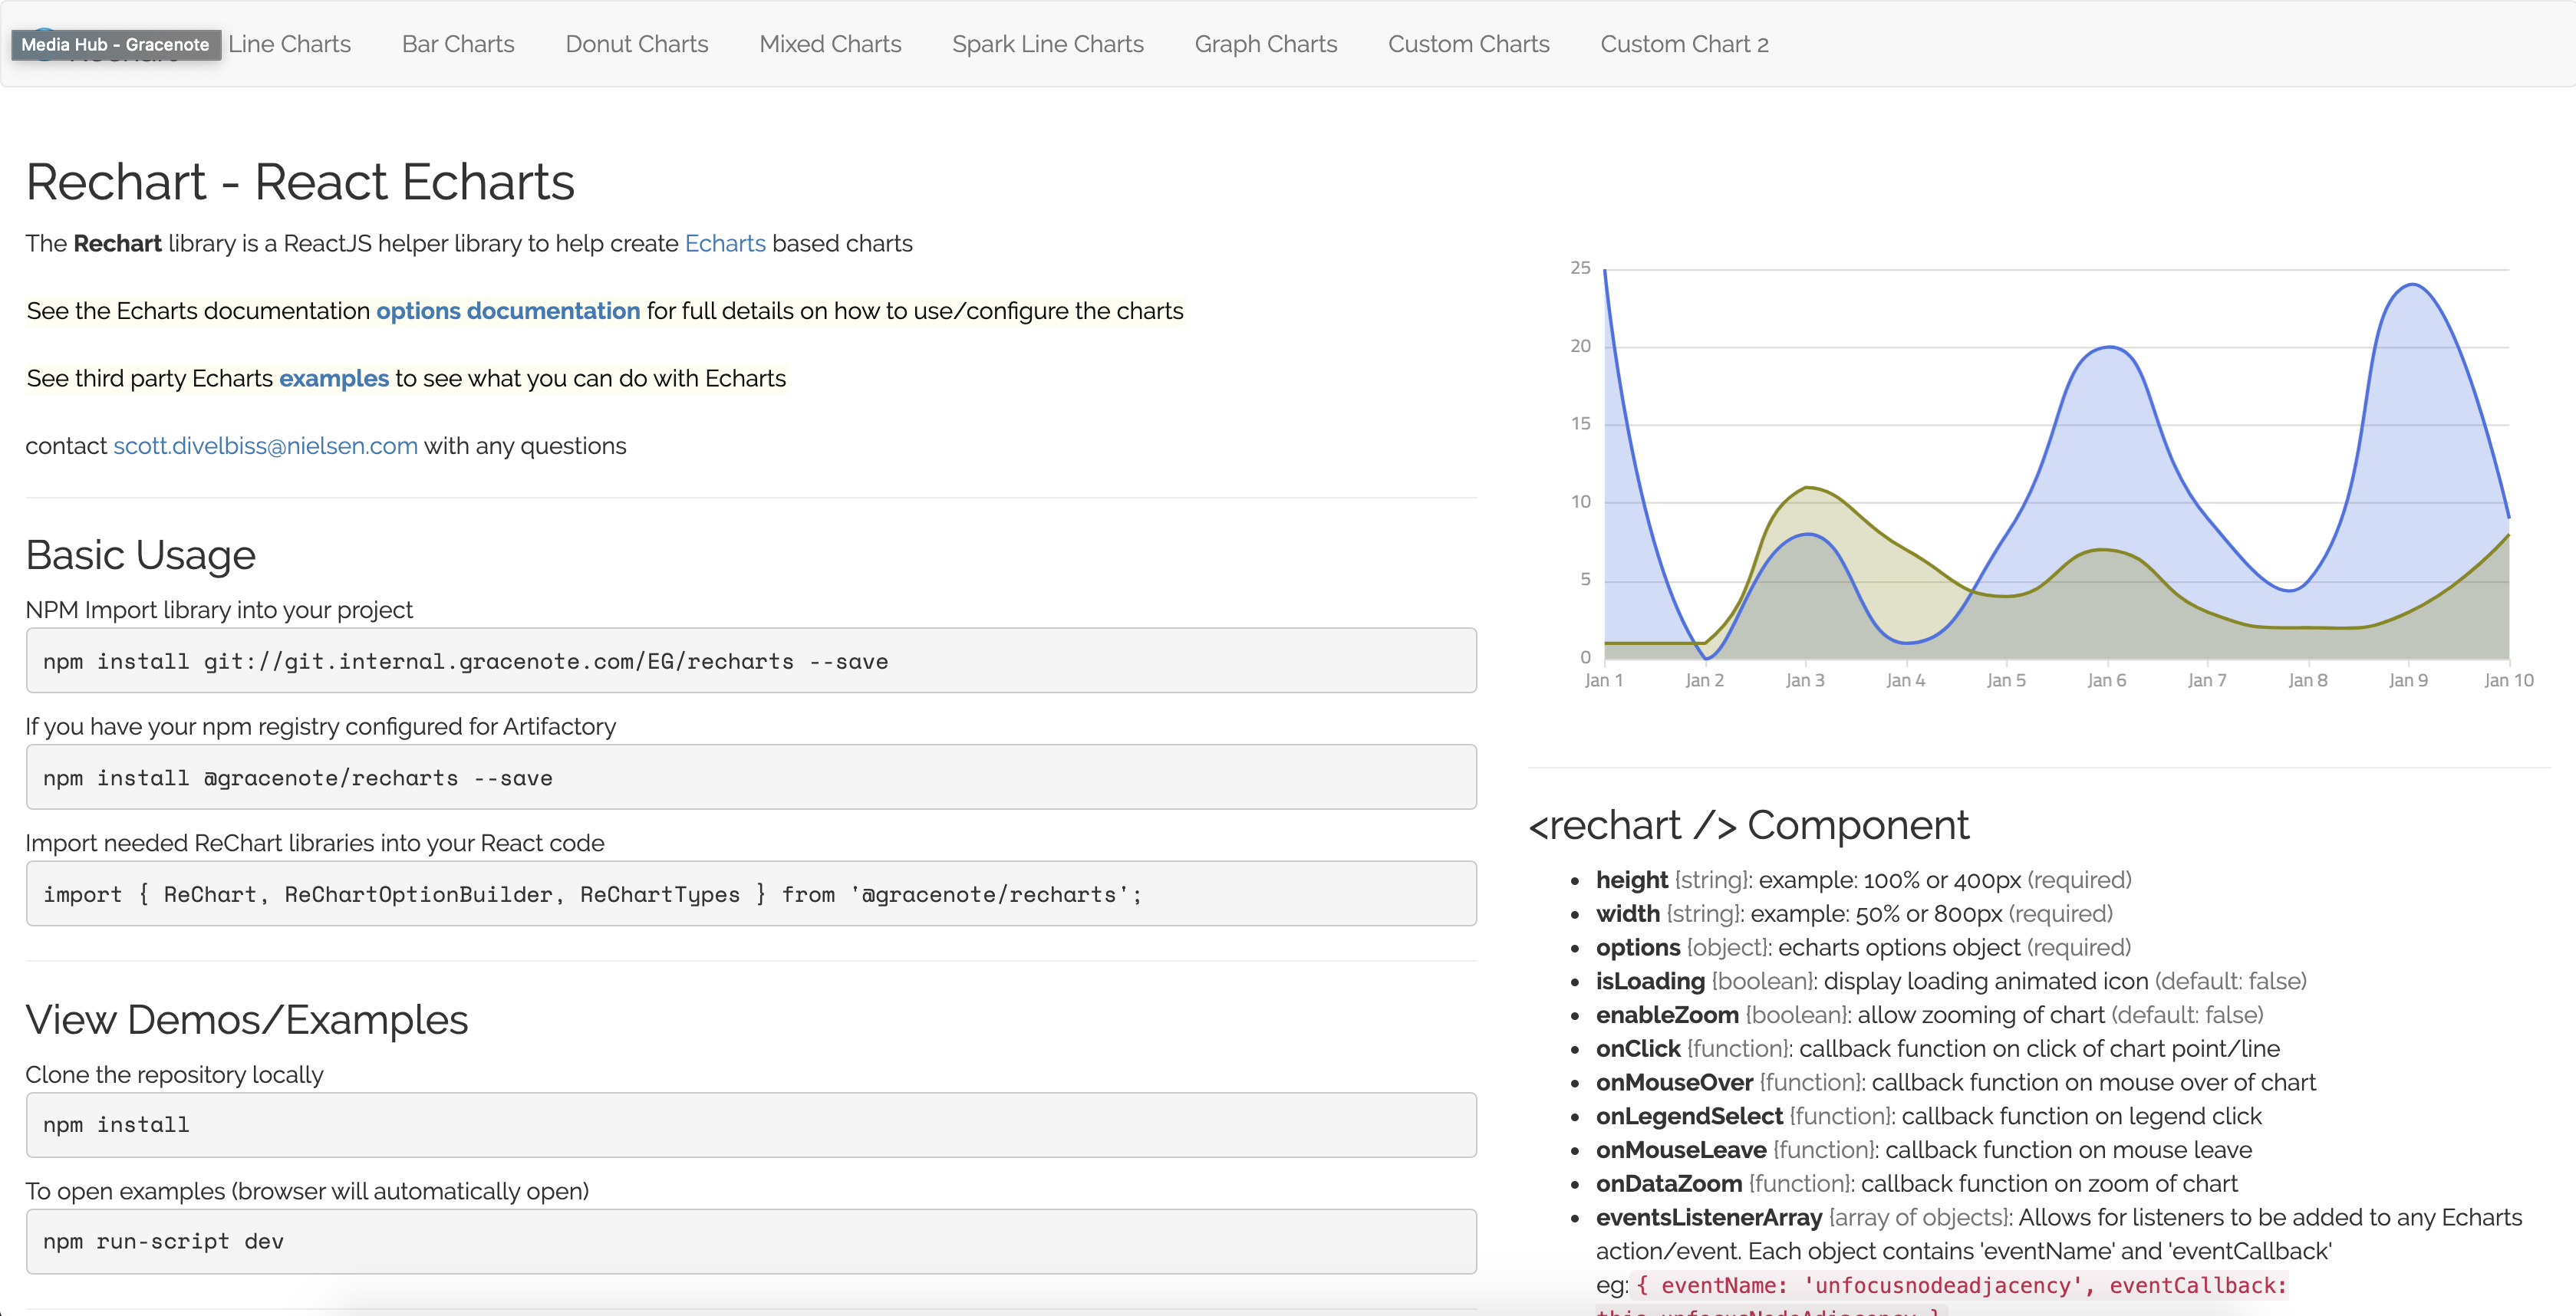The image size is (2576, 1316).
Task: Click the onMouseOver property list item
Action: [x=1956, y=1083]
